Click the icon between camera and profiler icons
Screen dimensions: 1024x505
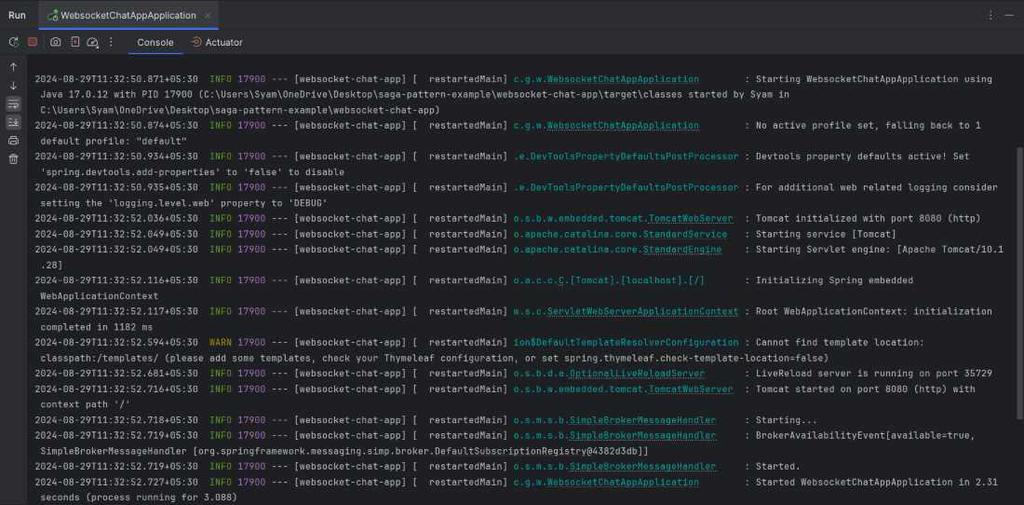tap(75, 42)
